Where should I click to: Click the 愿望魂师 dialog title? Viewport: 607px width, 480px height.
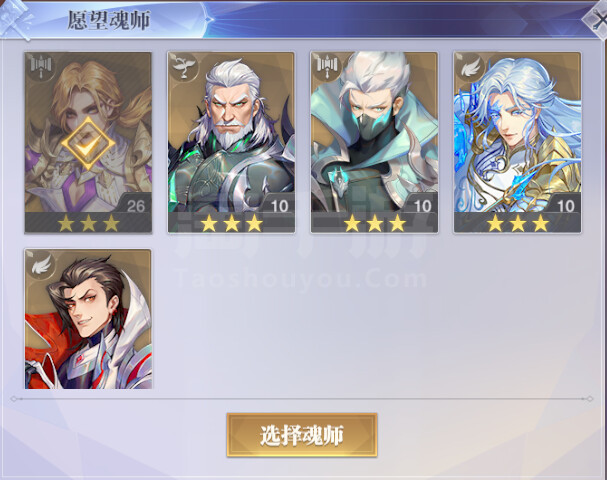tap(109, 20)
